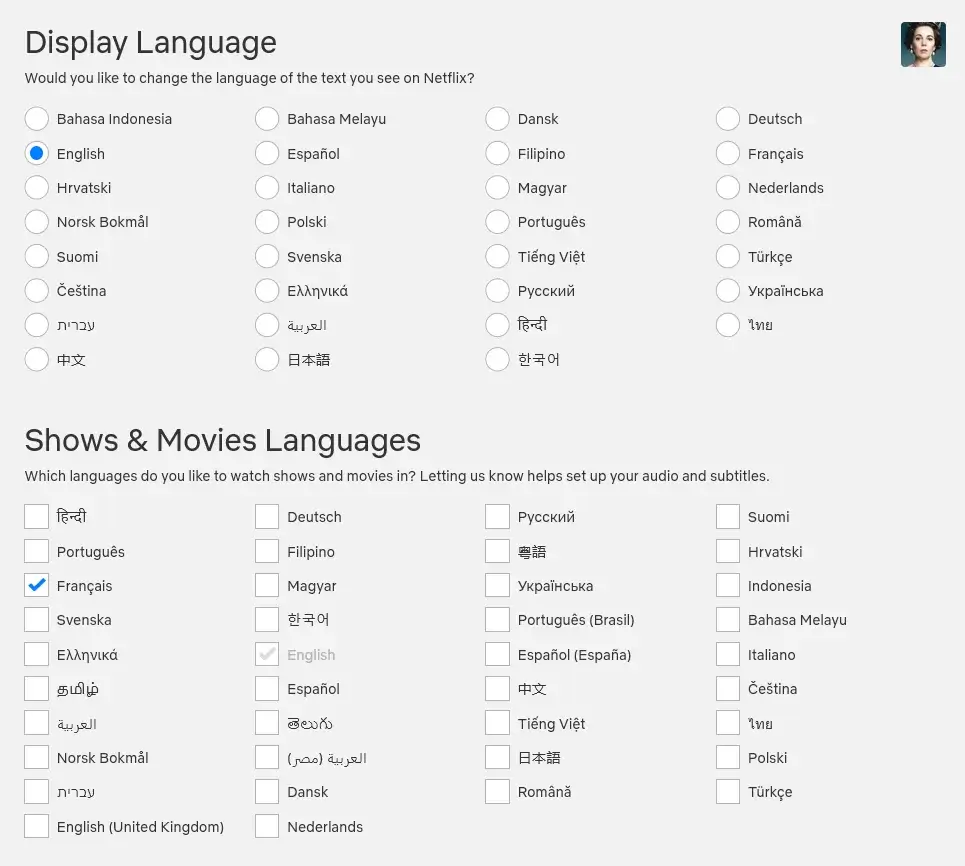Pick Français for the display language
This screenshot has height=866, width=965.
pos(728,153)
